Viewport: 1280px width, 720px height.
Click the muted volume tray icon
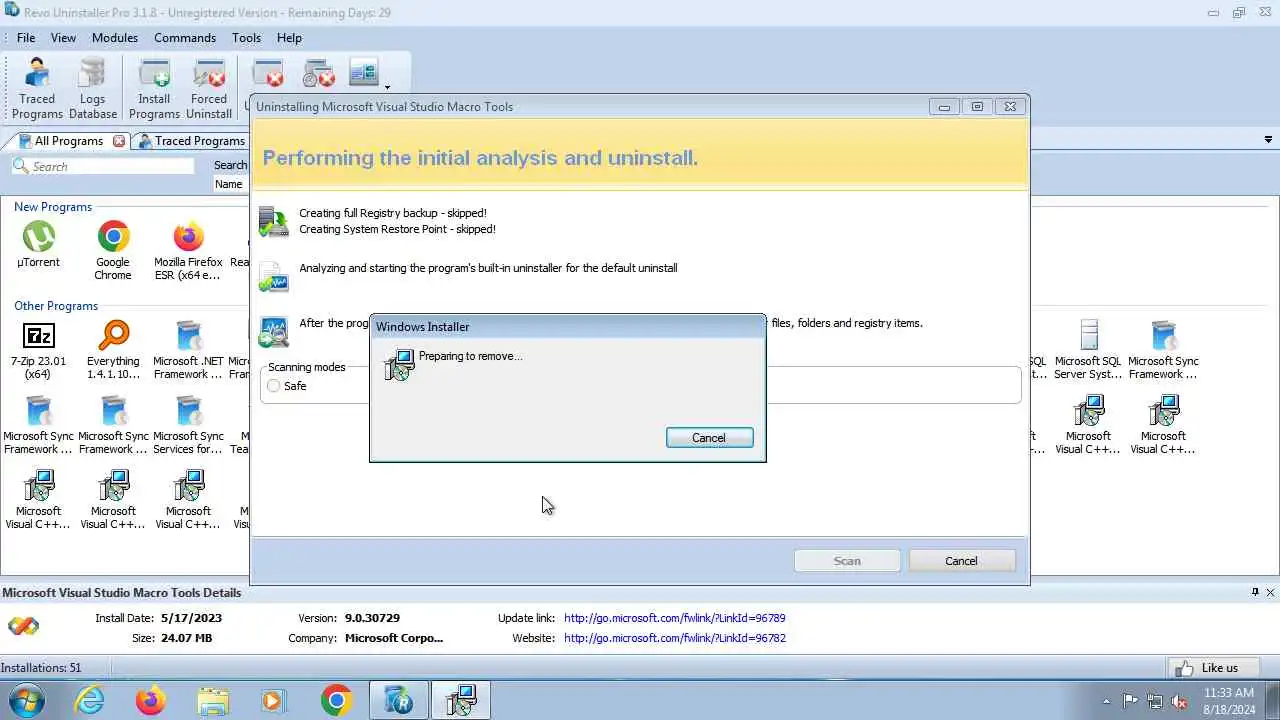(x=1180, y=701)
